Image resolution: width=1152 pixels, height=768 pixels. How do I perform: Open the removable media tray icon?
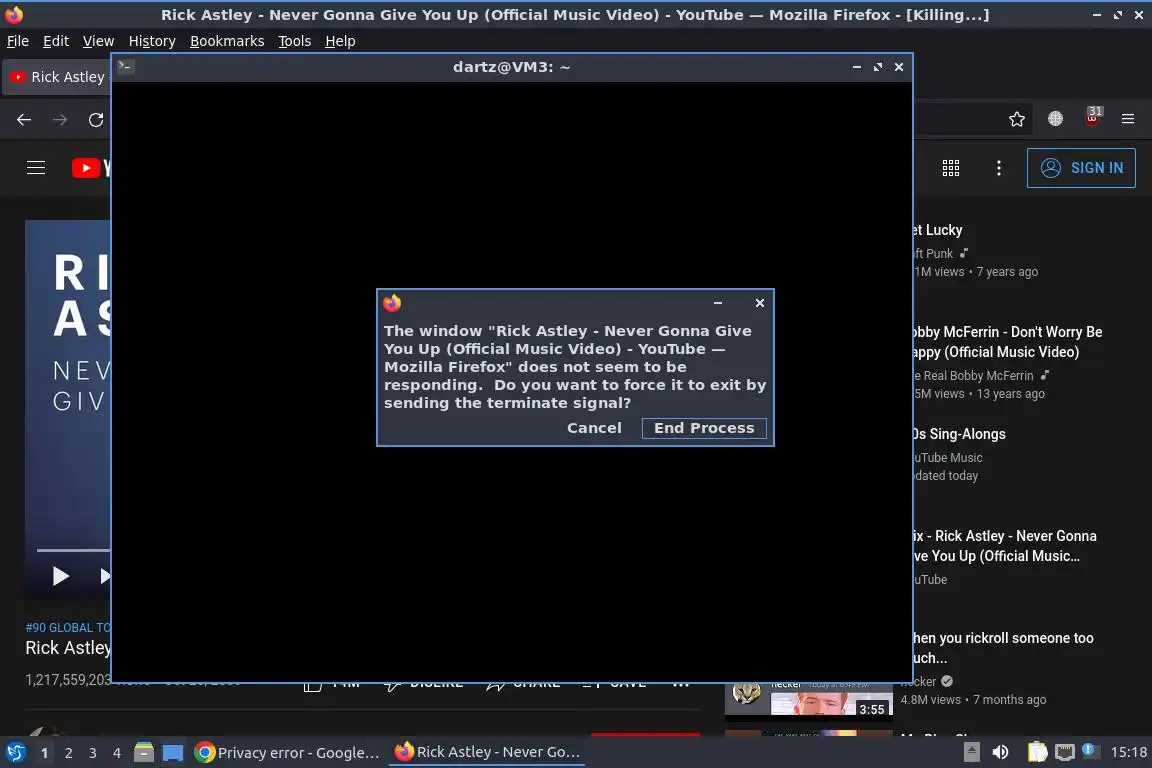click(971, 752)
